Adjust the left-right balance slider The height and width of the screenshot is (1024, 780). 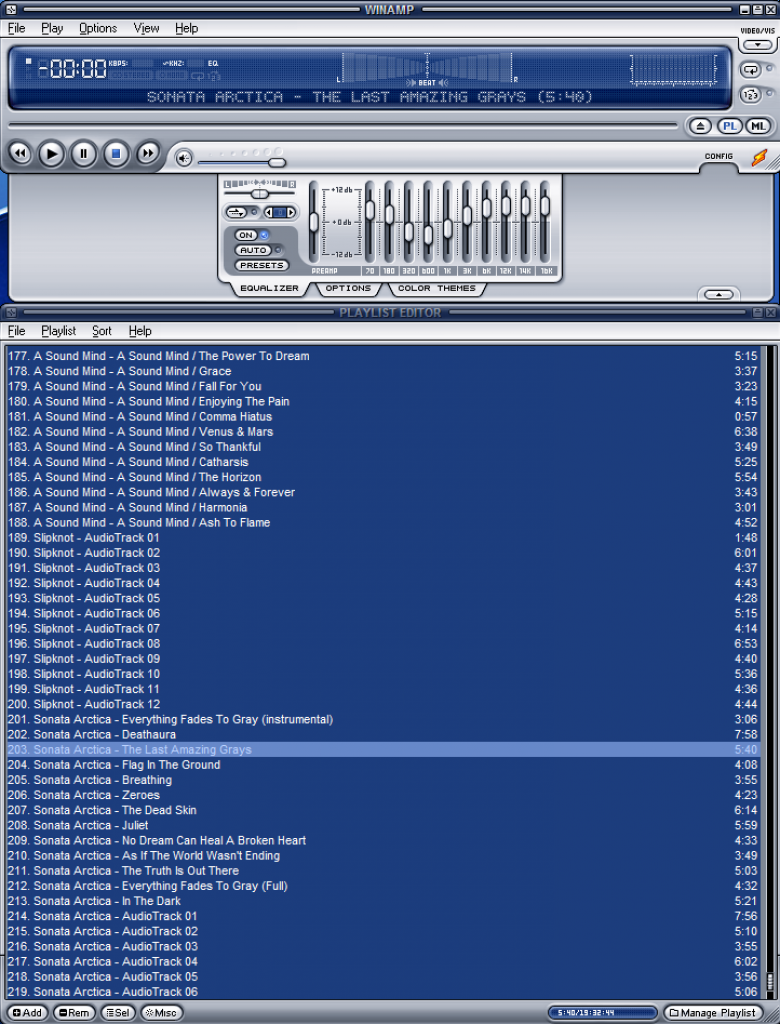pyautogui.click(x=260, y=194)
